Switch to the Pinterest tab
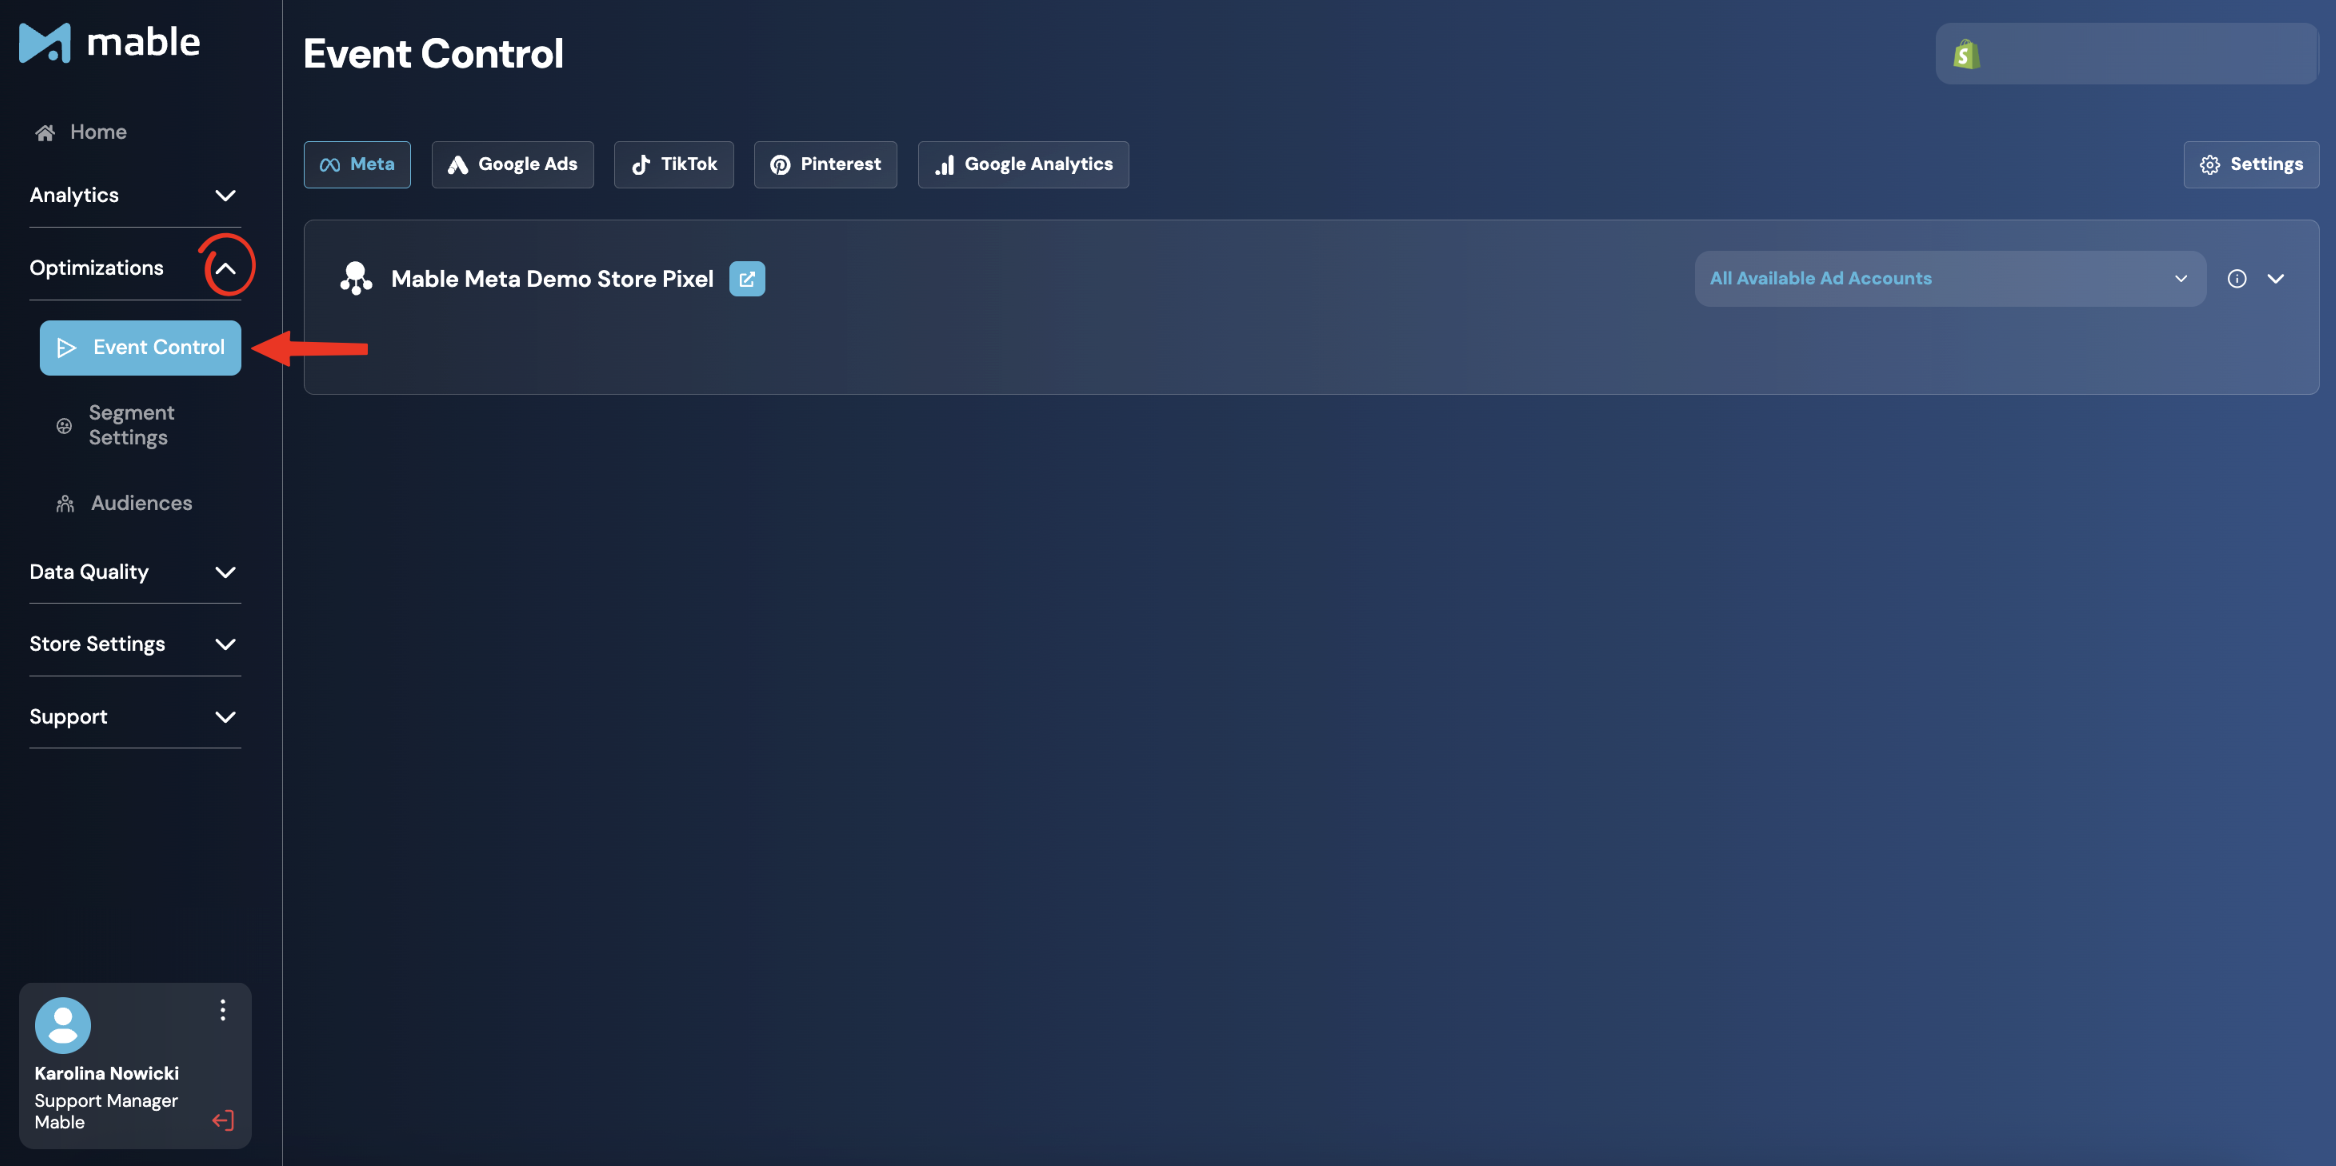This screenshot has width=2336, height=1166. click(x=825, y=164)
